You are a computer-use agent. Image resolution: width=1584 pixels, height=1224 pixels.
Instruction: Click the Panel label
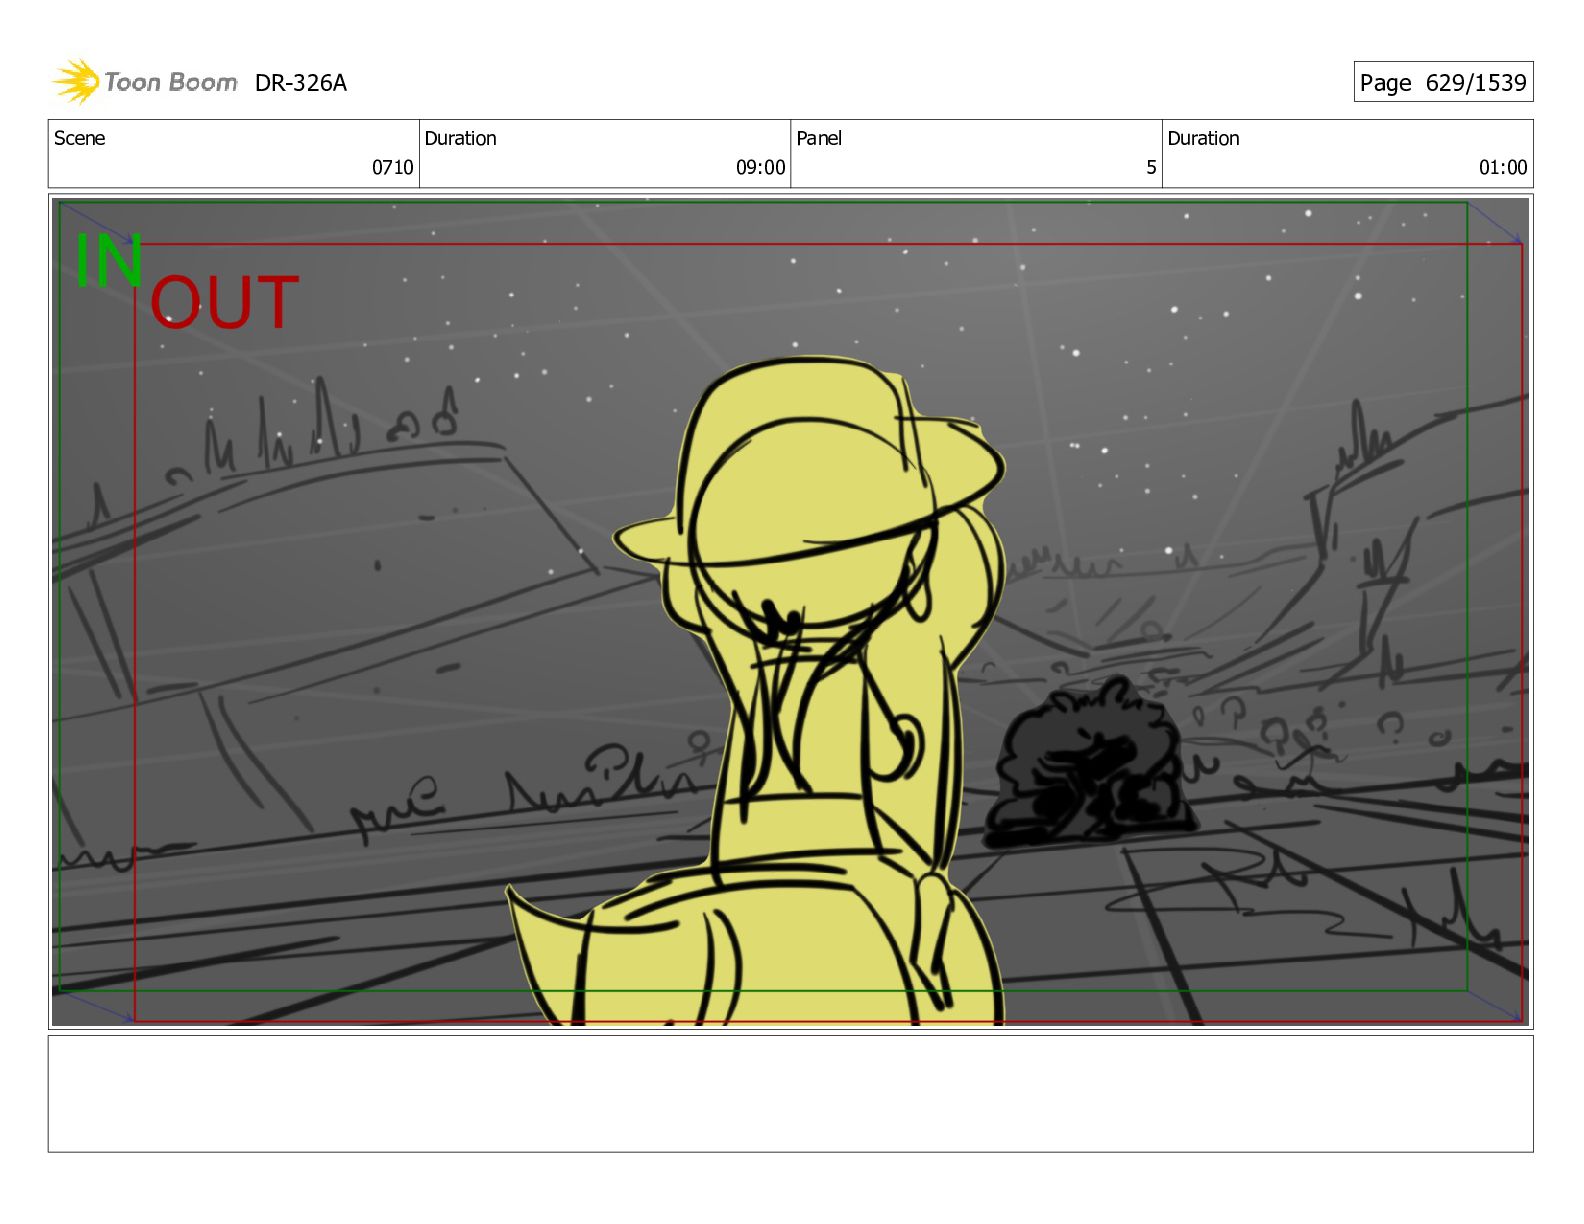819,138
